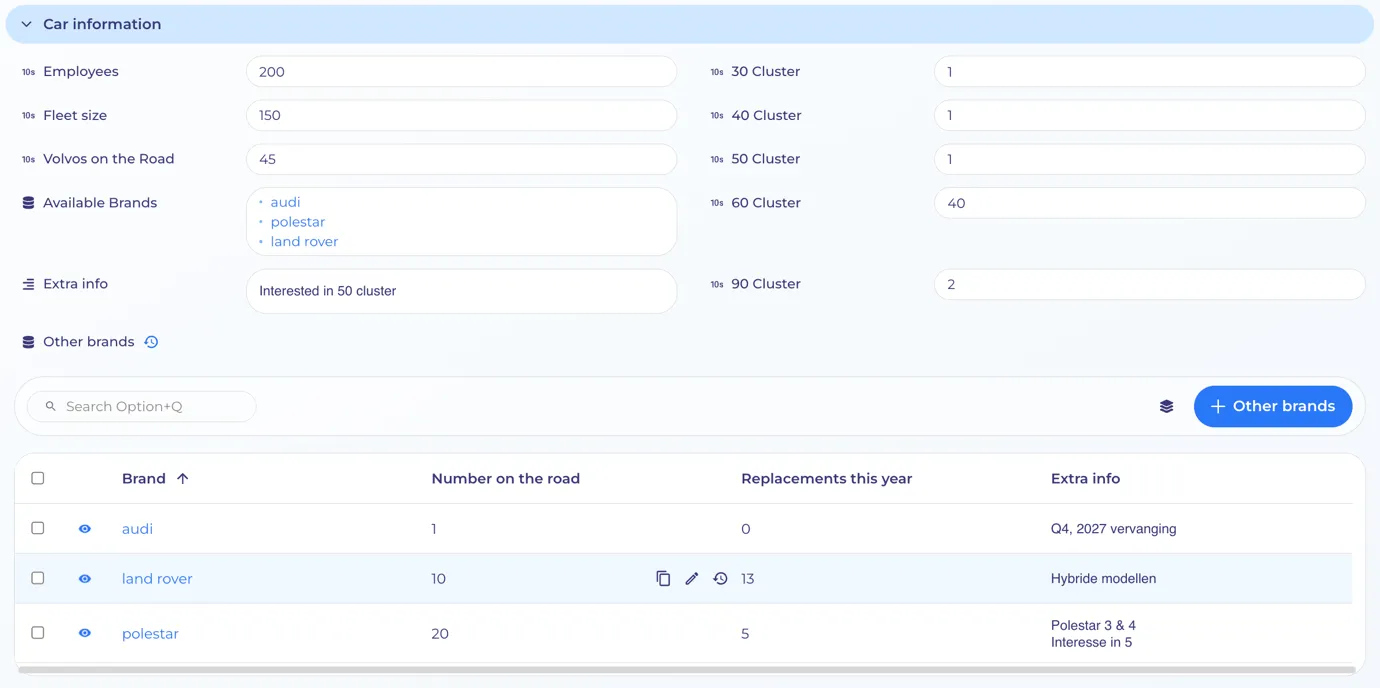Sort by Replacements this year column

coord(826,478)
